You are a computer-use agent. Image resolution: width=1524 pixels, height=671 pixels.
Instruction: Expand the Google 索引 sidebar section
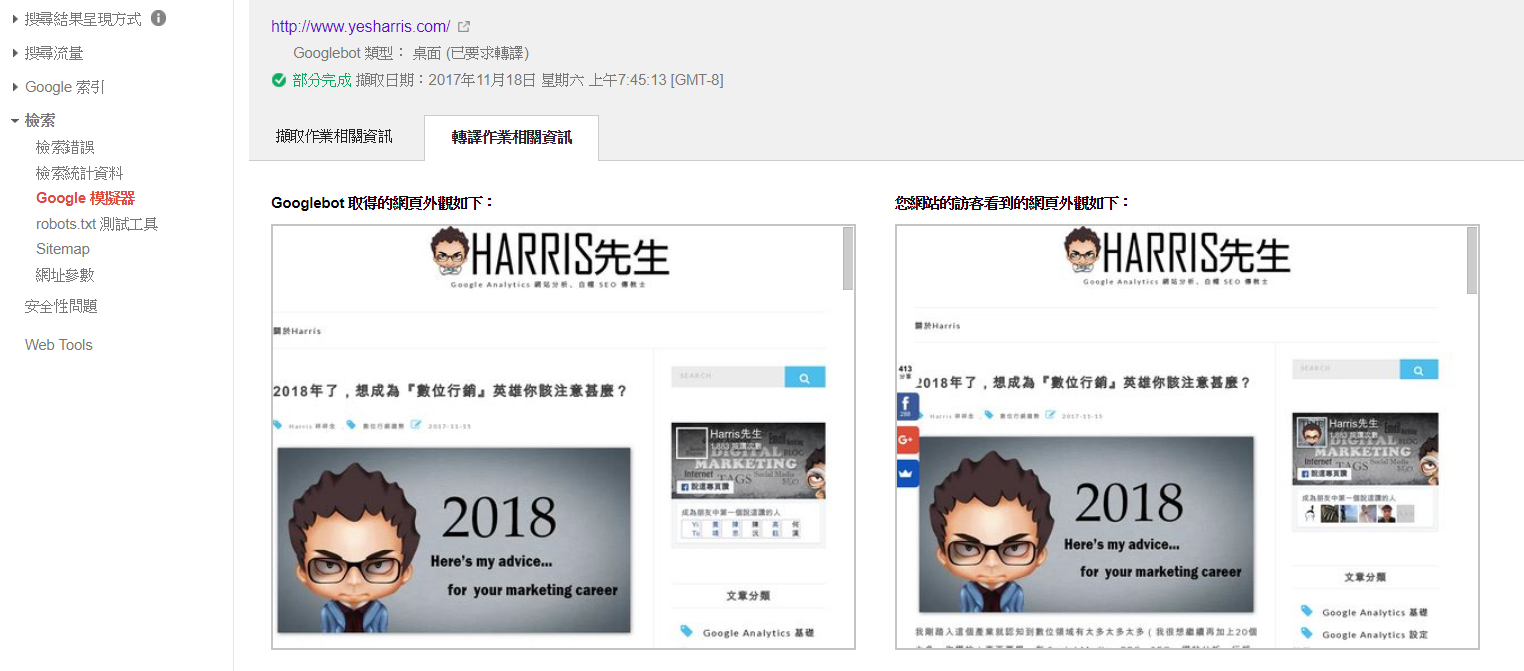pos(58,87)
